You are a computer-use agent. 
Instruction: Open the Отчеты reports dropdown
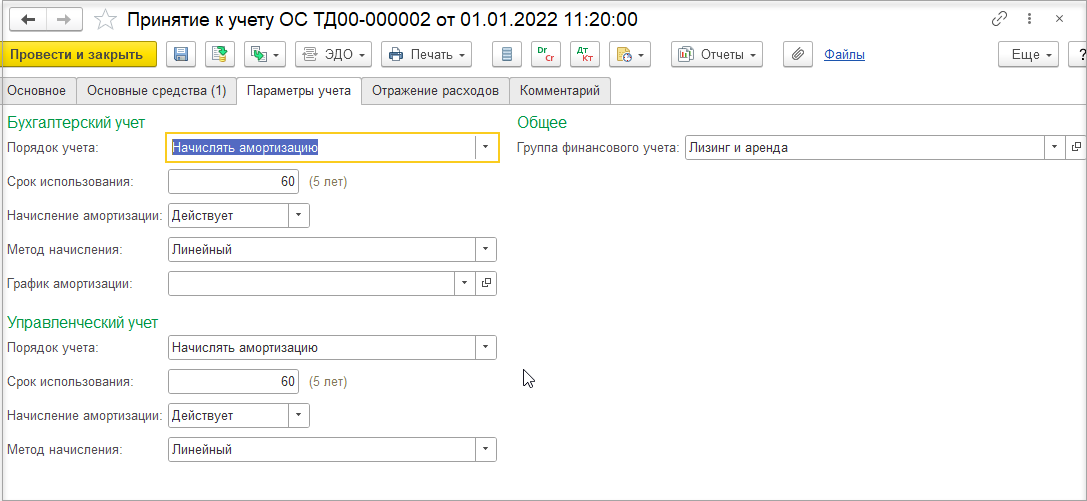click(x=717, y=55)
